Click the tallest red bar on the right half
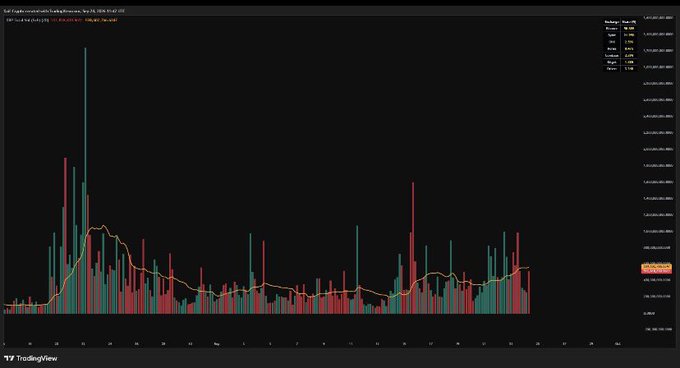Viewport: 680px width, 368px height. 413,248
